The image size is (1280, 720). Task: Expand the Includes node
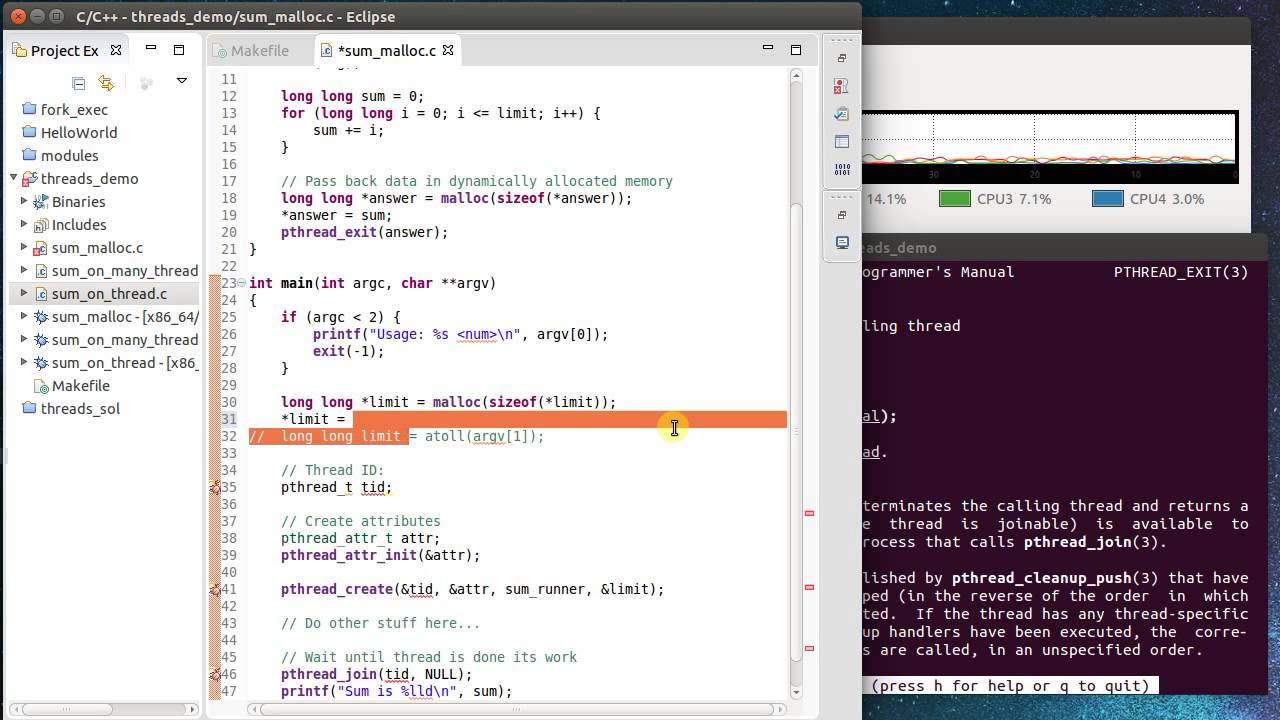[x=25, y=224]
